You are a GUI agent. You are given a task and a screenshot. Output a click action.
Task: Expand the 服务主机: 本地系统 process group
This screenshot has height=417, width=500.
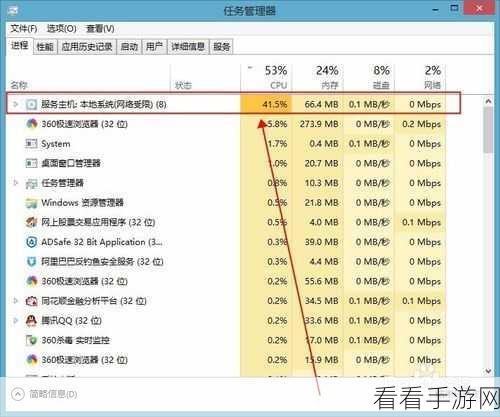15,104
